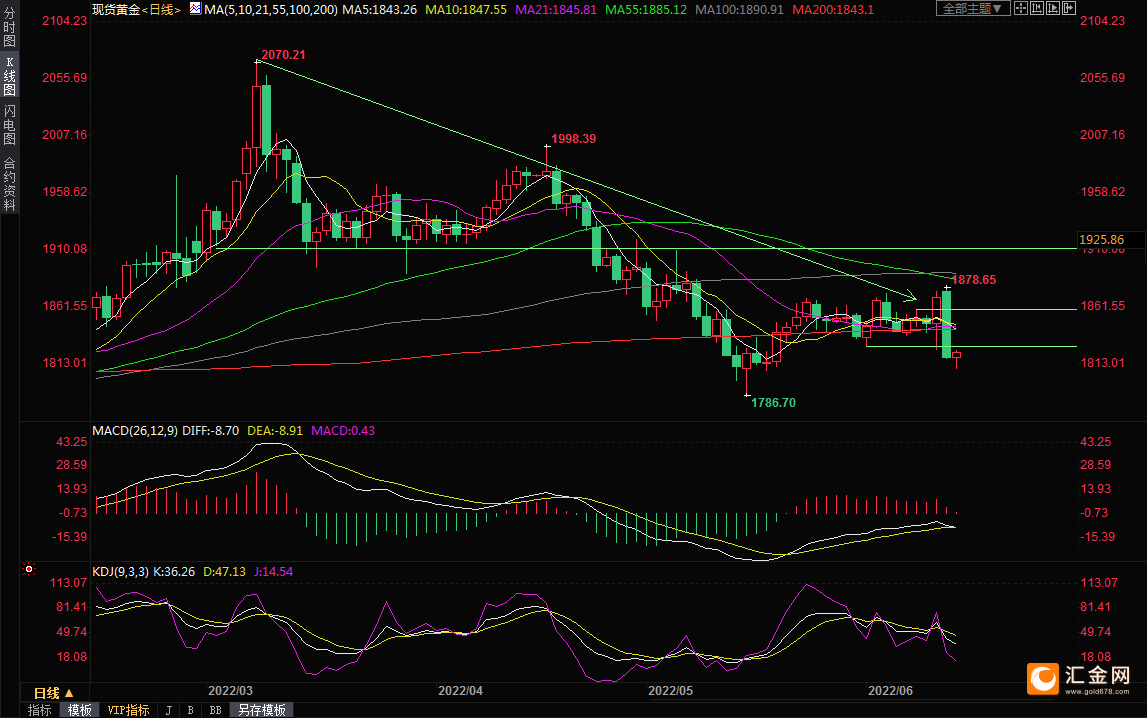The width and height of the screenshot is (1147, 718).
Task: Click the 指标 tab at bottom
Action: pos(40,710)
